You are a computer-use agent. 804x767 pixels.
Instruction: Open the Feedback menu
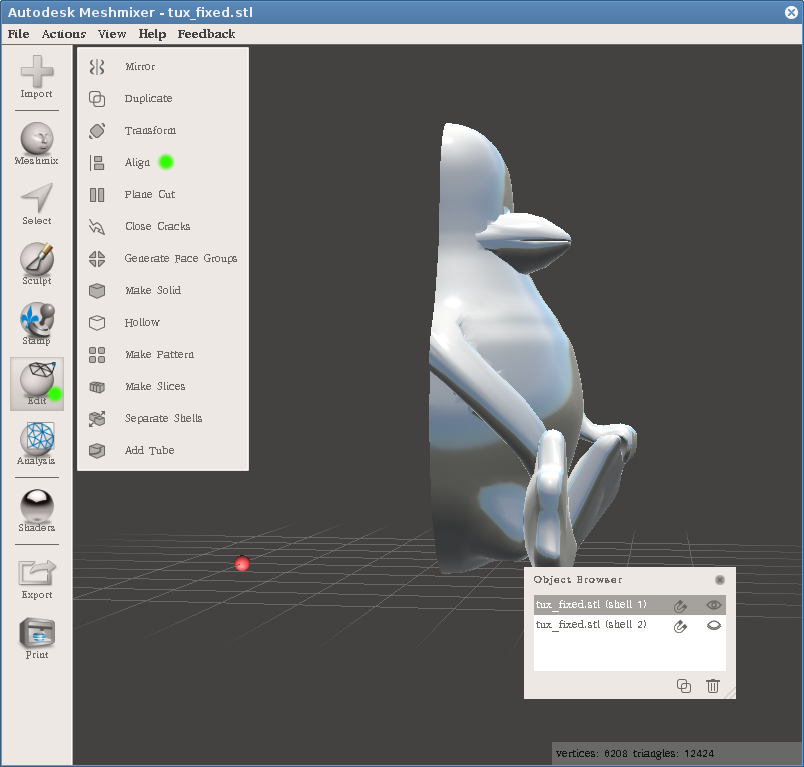click(206, 34)
